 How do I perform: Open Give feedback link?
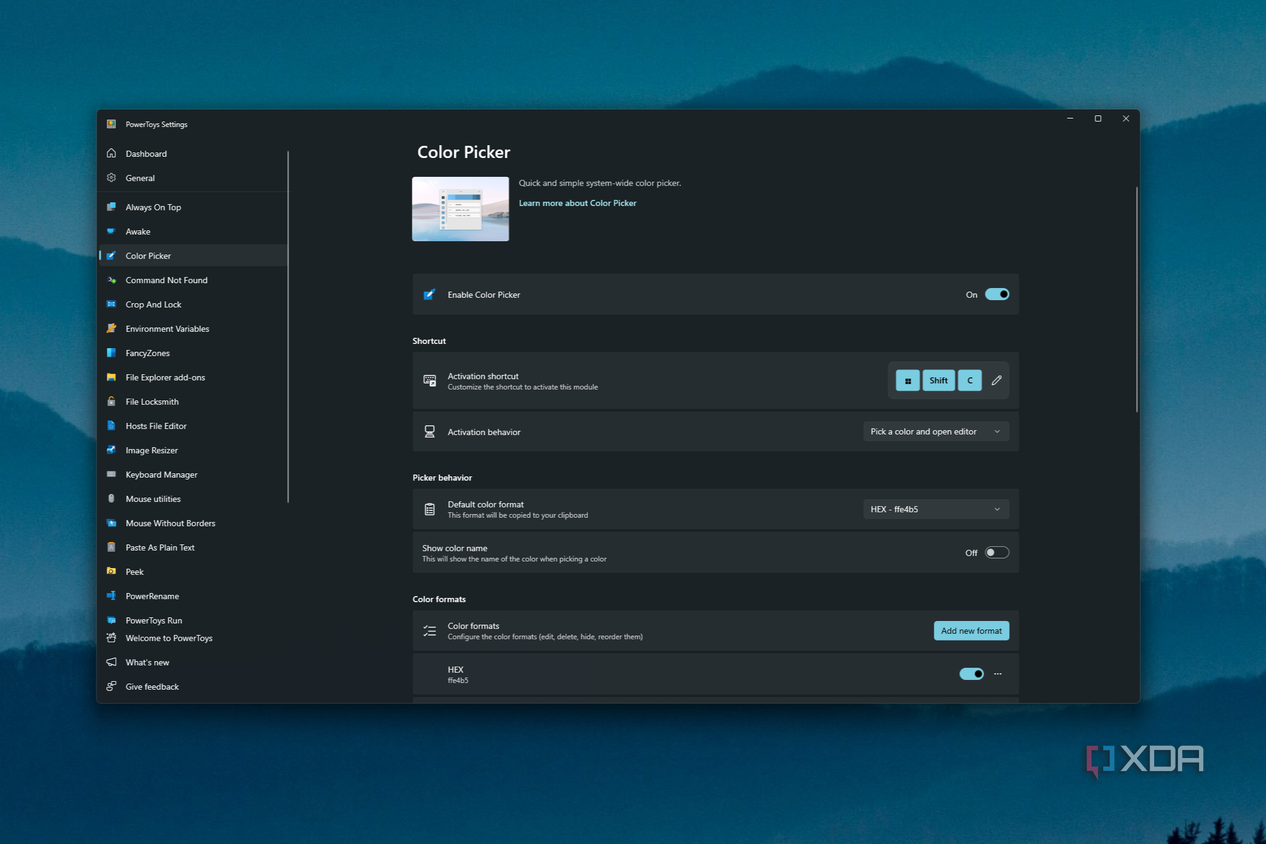[194, 687]
